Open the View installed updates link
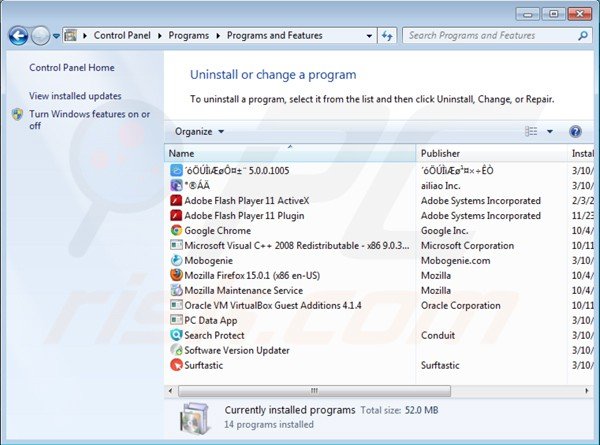 (75, 96)
